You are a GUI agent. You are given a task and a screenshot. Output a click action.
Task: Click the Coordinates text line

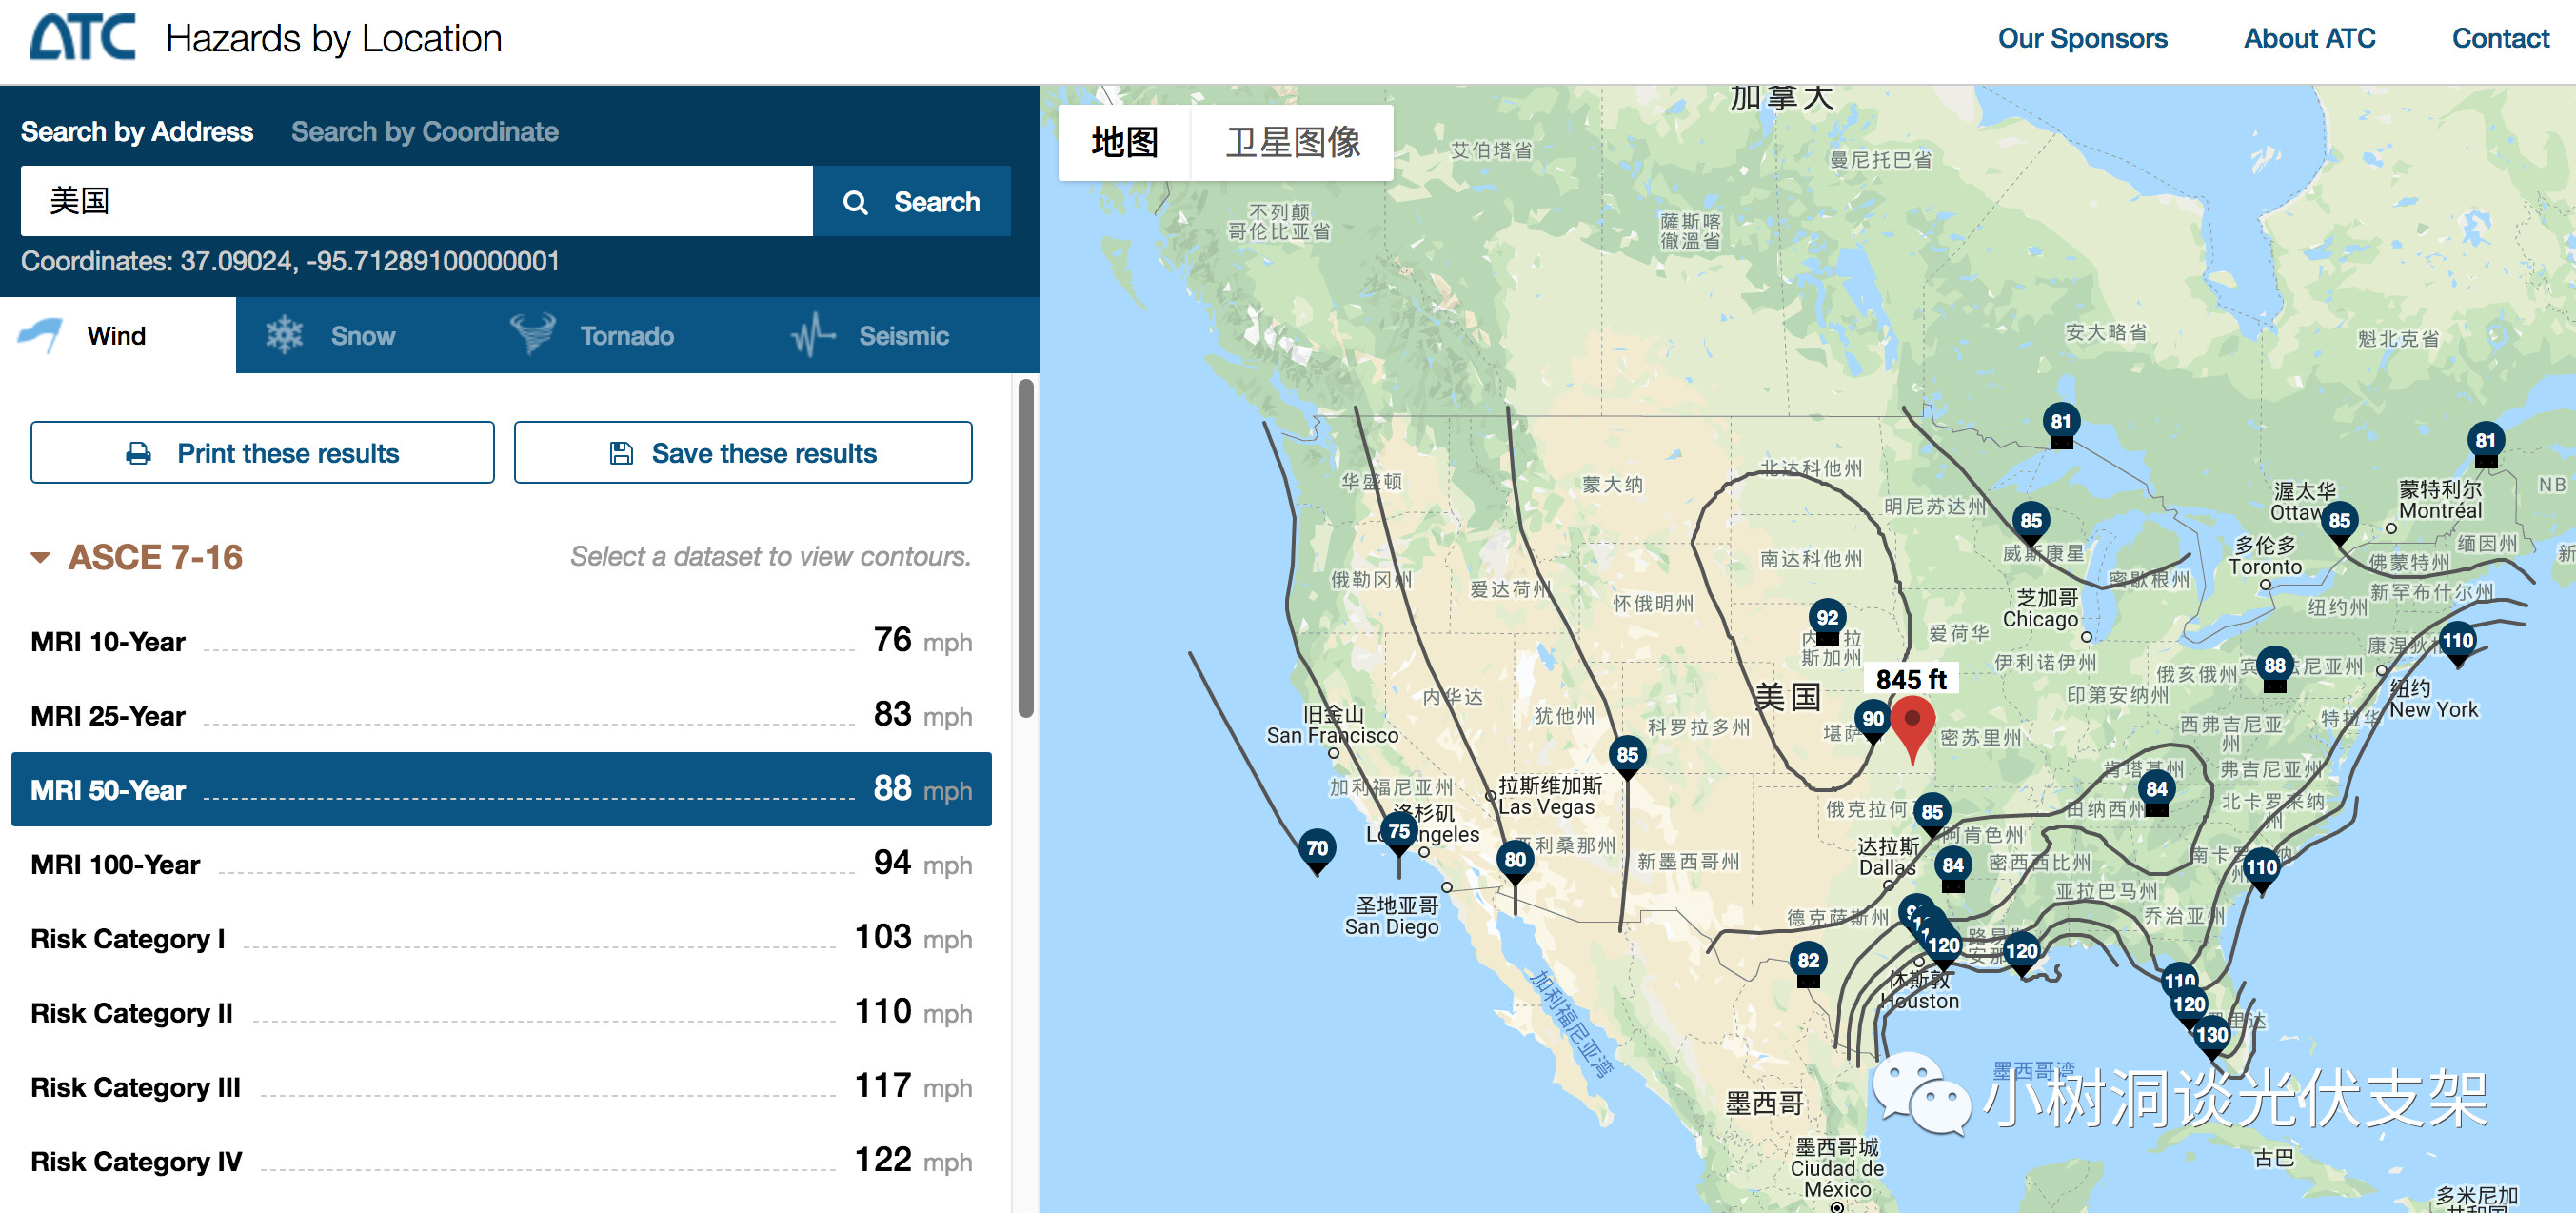(x=290, y=261)
